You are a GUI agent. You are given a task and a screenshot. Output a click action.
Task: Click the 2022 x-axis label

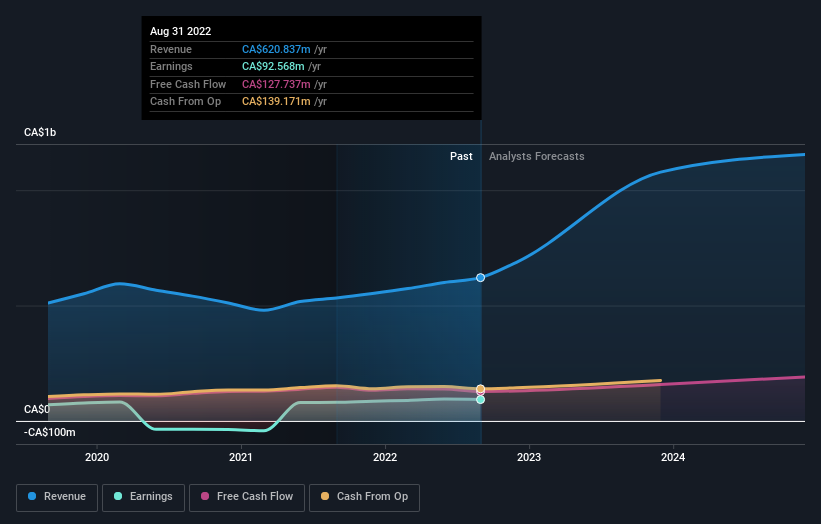point(385,457)
